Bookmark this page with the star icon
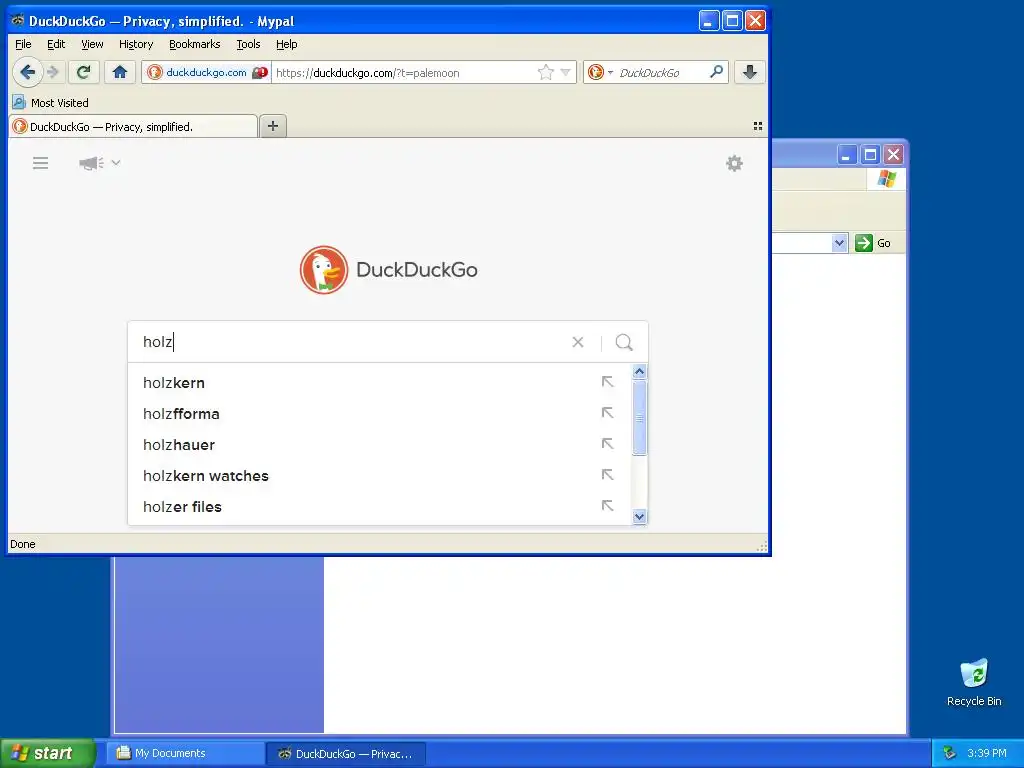 545,72
